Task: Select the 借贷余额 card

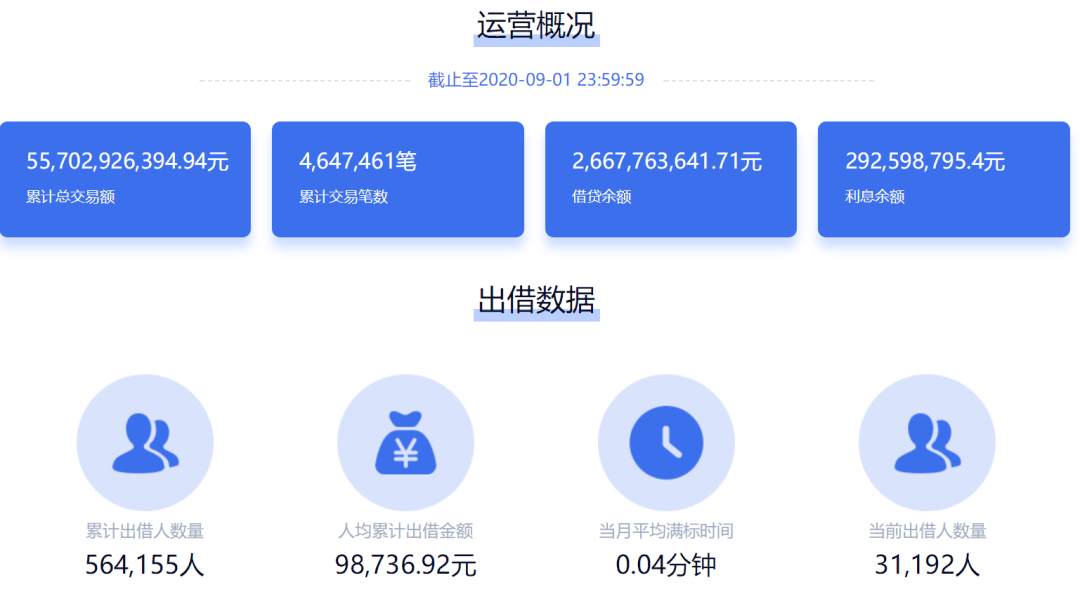Action: tap(671, 180)
